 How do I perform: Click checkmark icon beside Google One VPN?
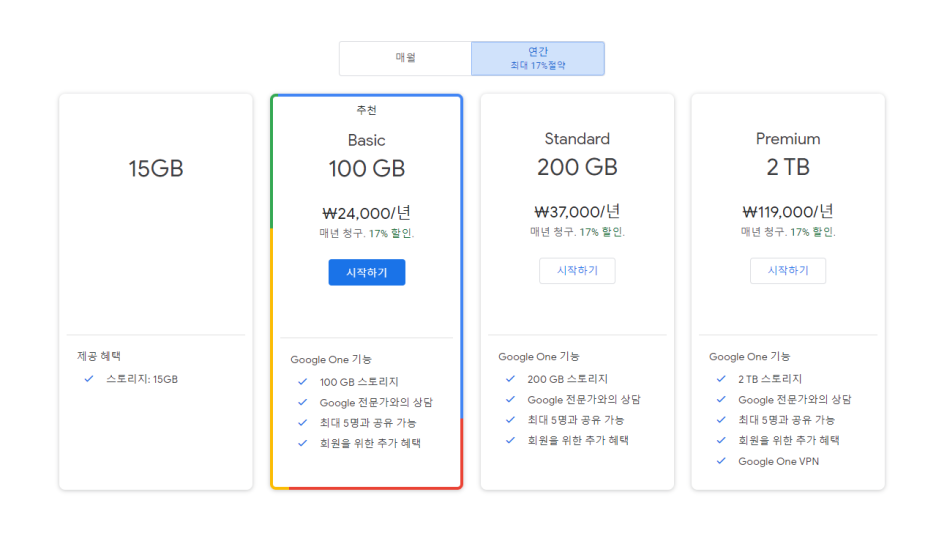(x=721, y=461)
